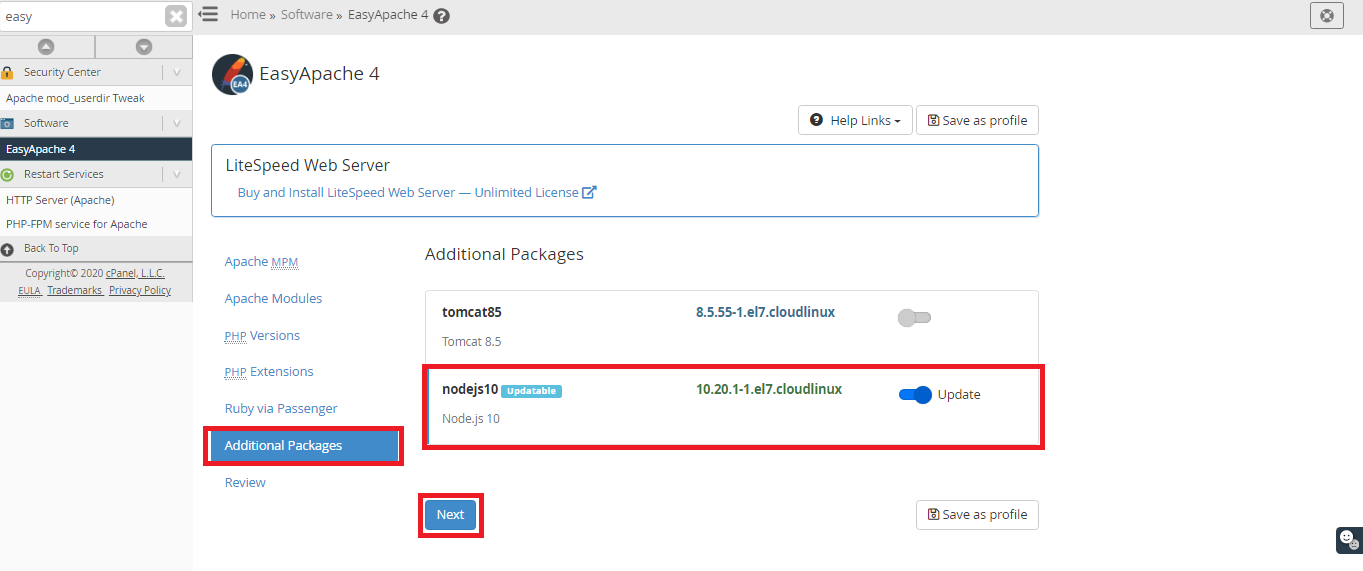Open the Review tab
1363x571 pixels.
[245, 482]
